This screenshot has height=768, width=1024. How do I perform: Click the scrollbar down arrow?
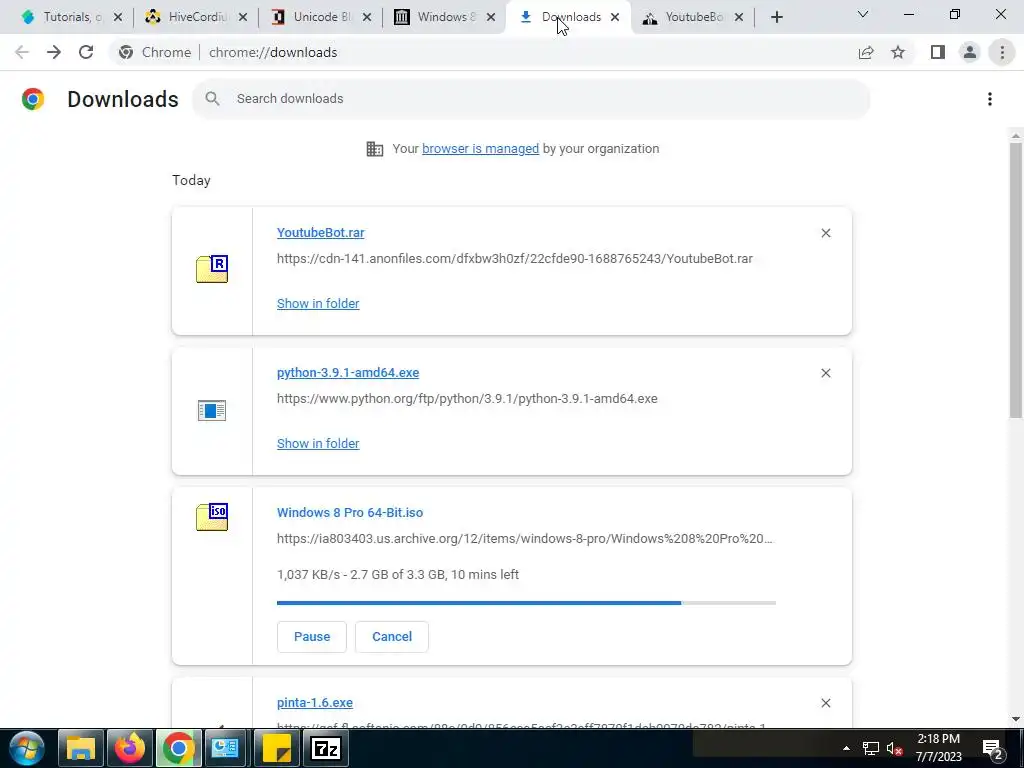coord(1016,719)
